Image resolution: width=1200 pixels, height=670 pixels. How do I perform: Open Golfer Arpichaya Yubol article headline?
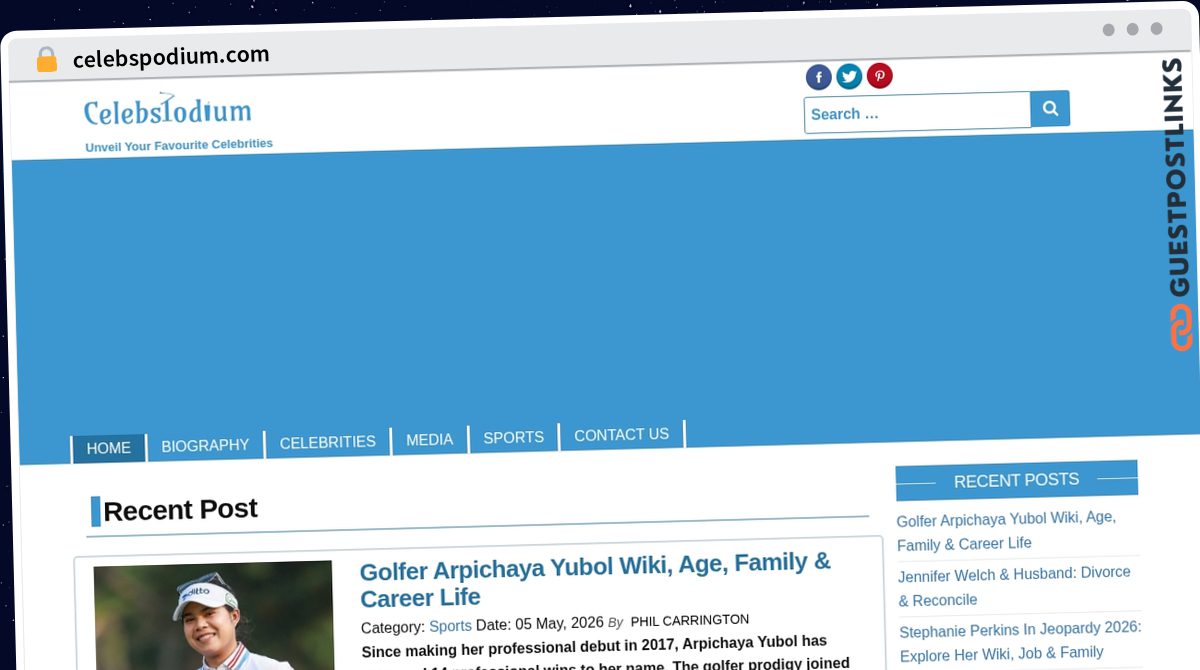[x=595, y=580]
